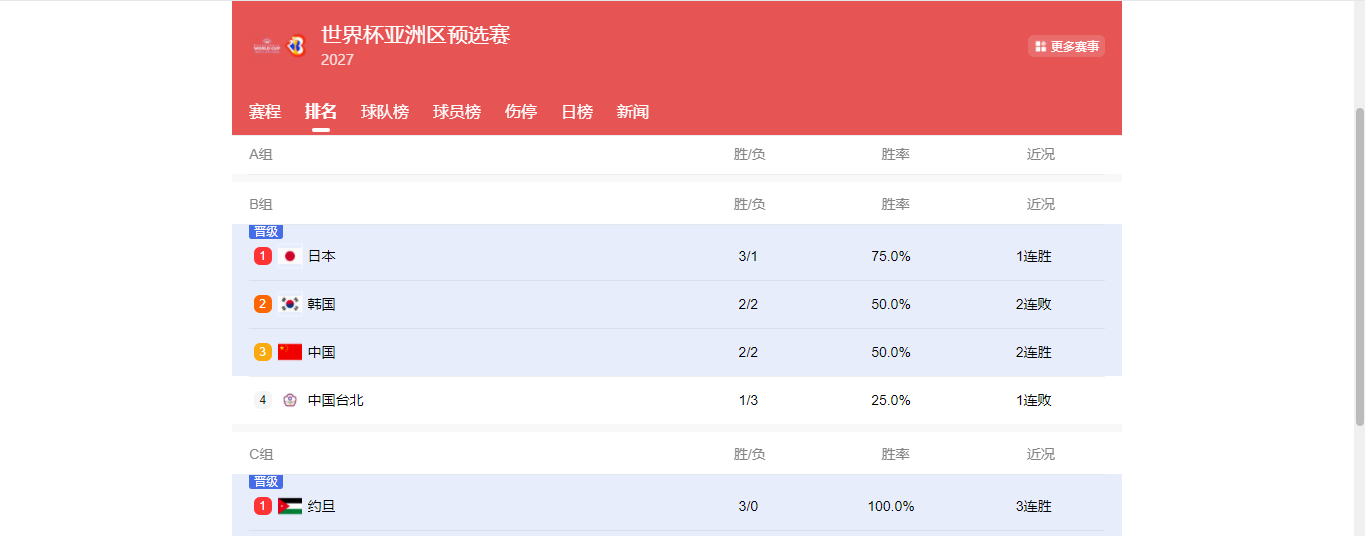Expand the A组 group header
The width and height of the screenshot is (1365, 536).
261,154
